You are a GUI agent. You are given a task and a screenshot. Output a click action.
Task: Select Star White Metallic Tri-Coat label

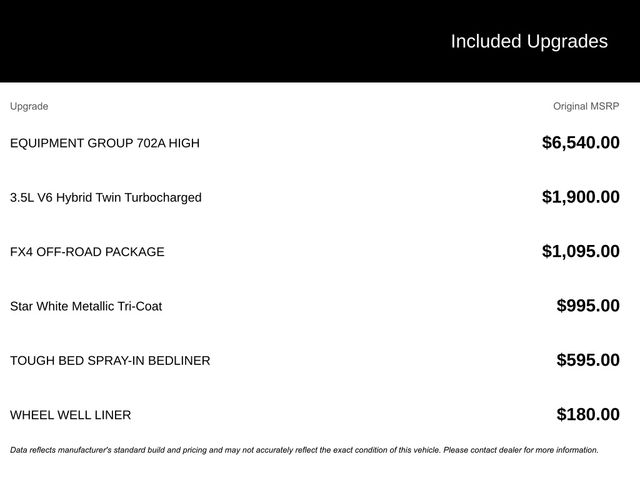coord(86,306)
